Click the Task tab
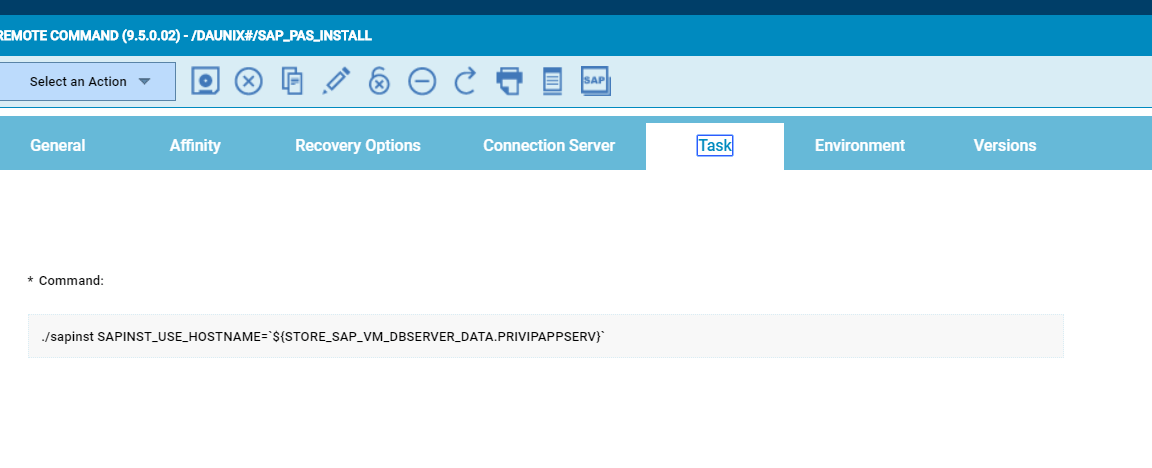 tap(715, 145)
